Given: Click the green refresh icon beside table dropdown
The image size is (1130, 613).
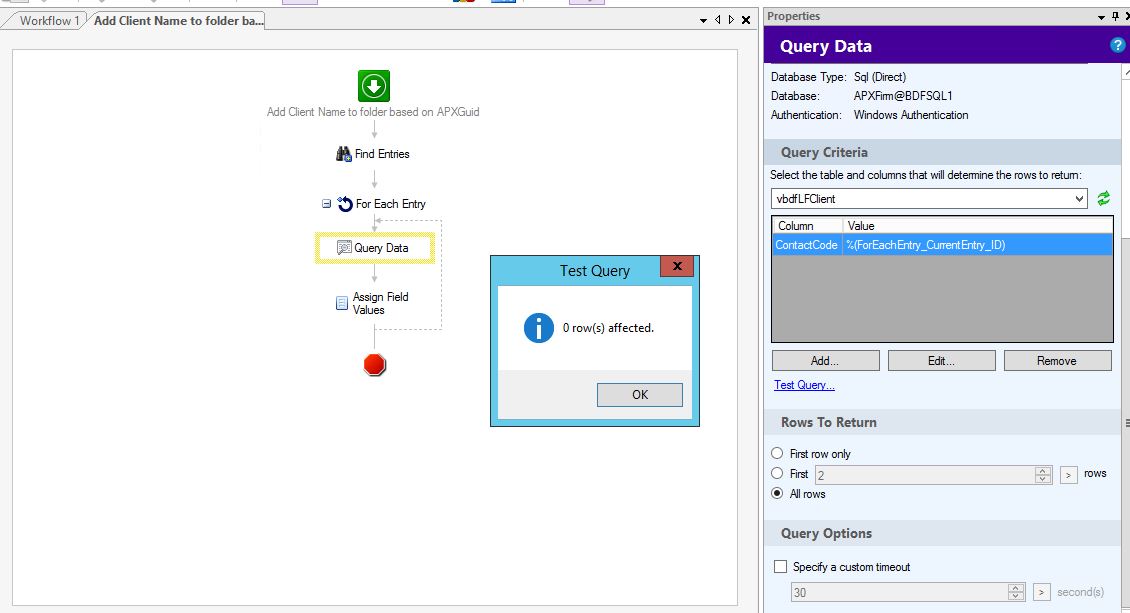Looking at the screenshot, I should pos(1103,199).
